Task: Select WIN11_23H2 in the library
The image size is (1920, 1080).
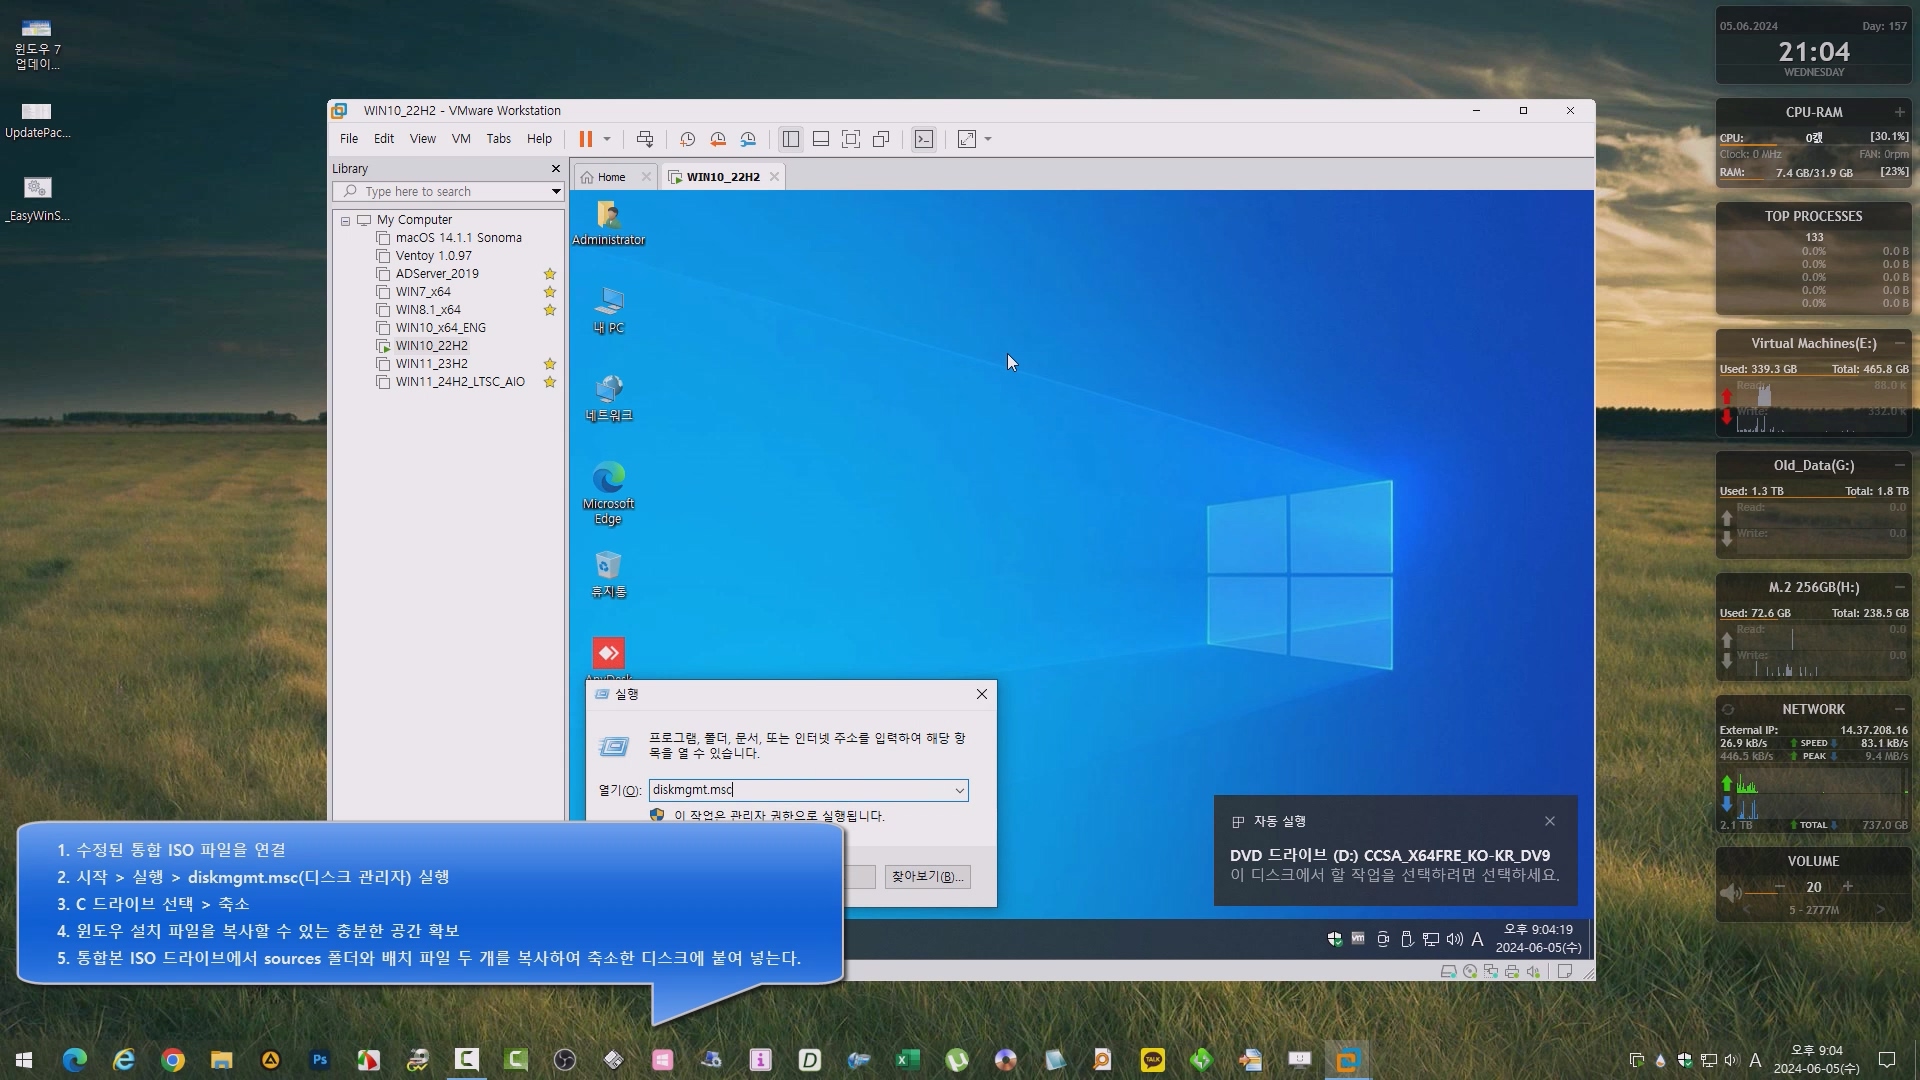Action: (x=431, y=364)
